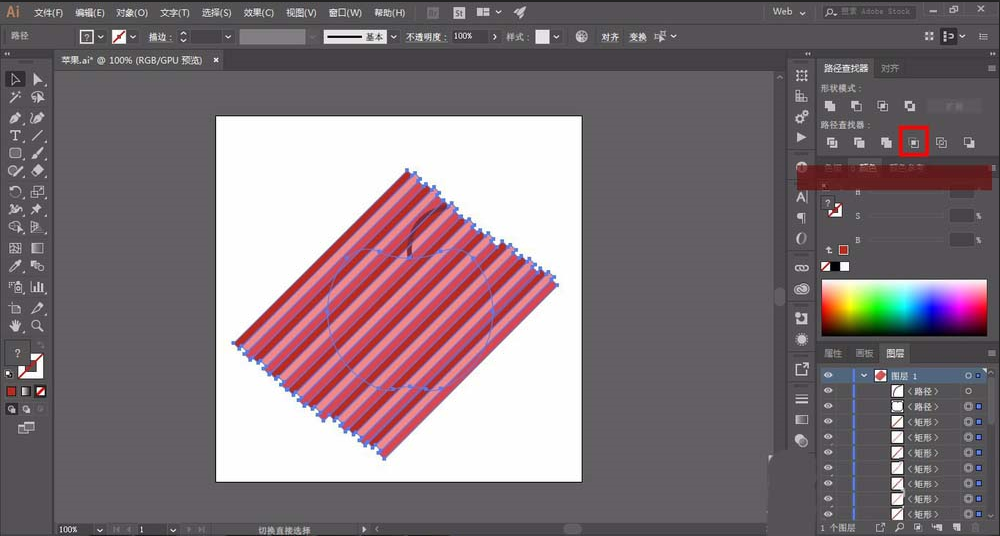This screenshot has width=1000, height=536.
Task: Open the 样式 graphic style dropdown
Action: (557, 37)
